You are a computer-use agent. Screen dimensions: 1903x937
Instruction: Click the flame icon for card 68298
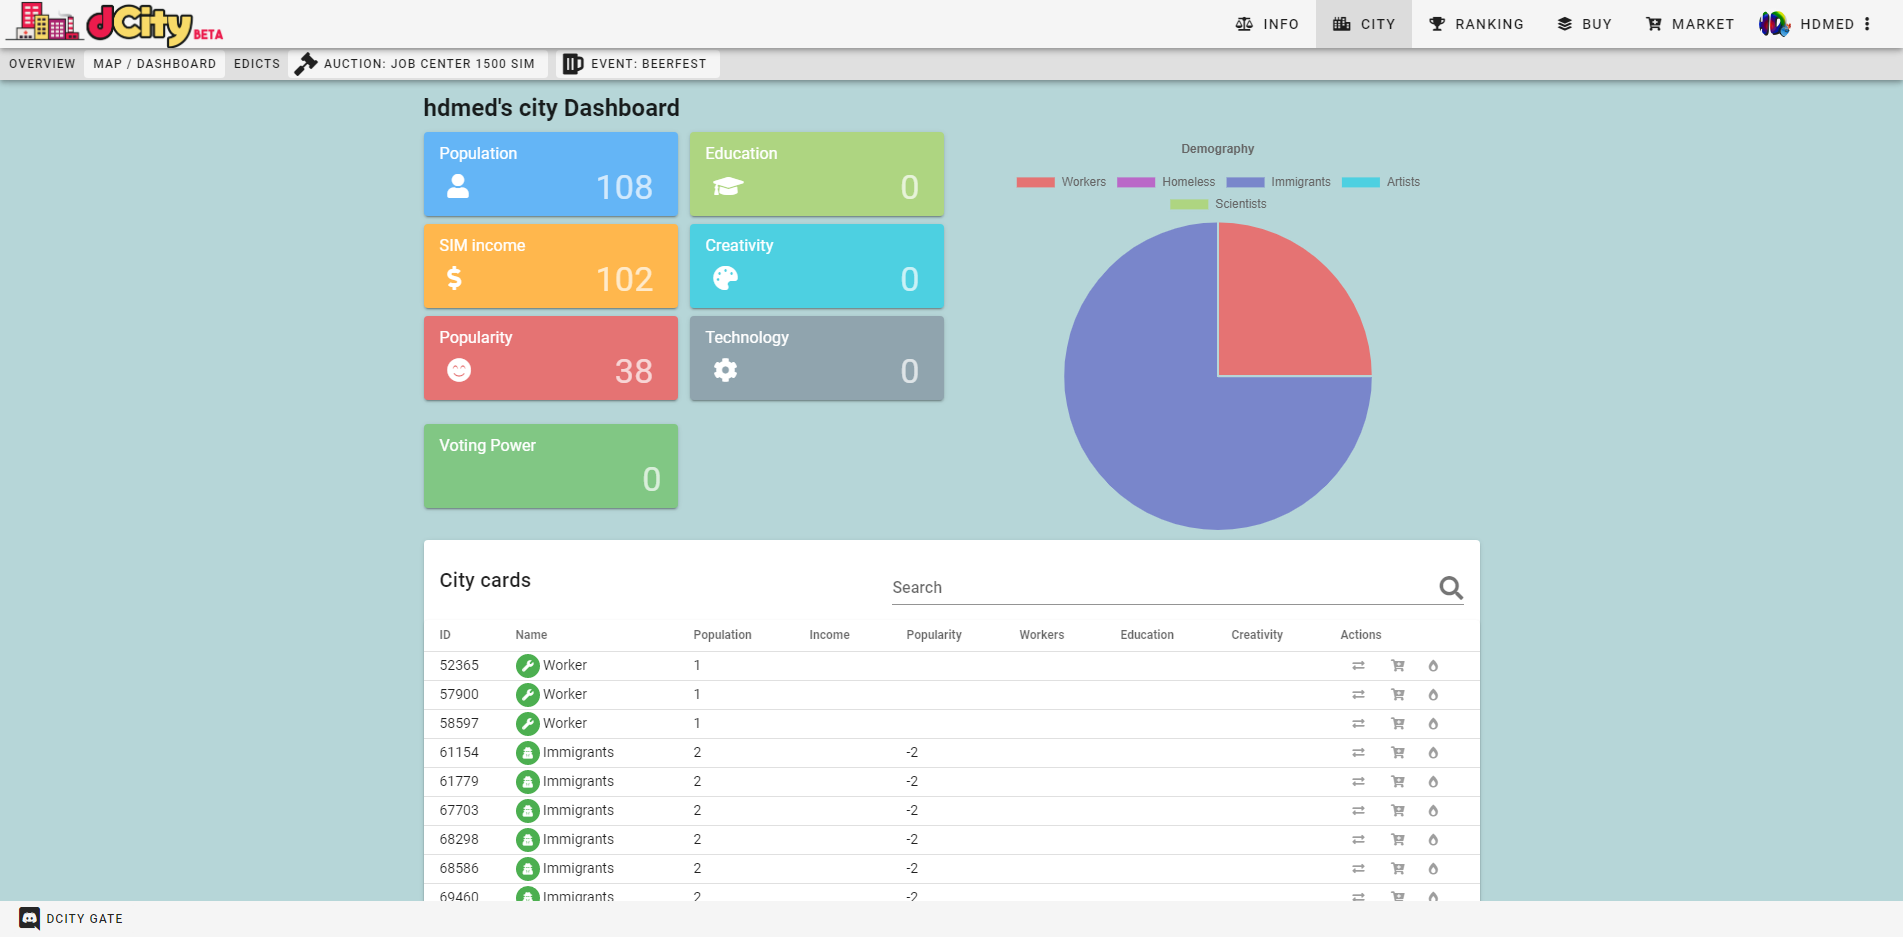click(x=1433, y=840)
